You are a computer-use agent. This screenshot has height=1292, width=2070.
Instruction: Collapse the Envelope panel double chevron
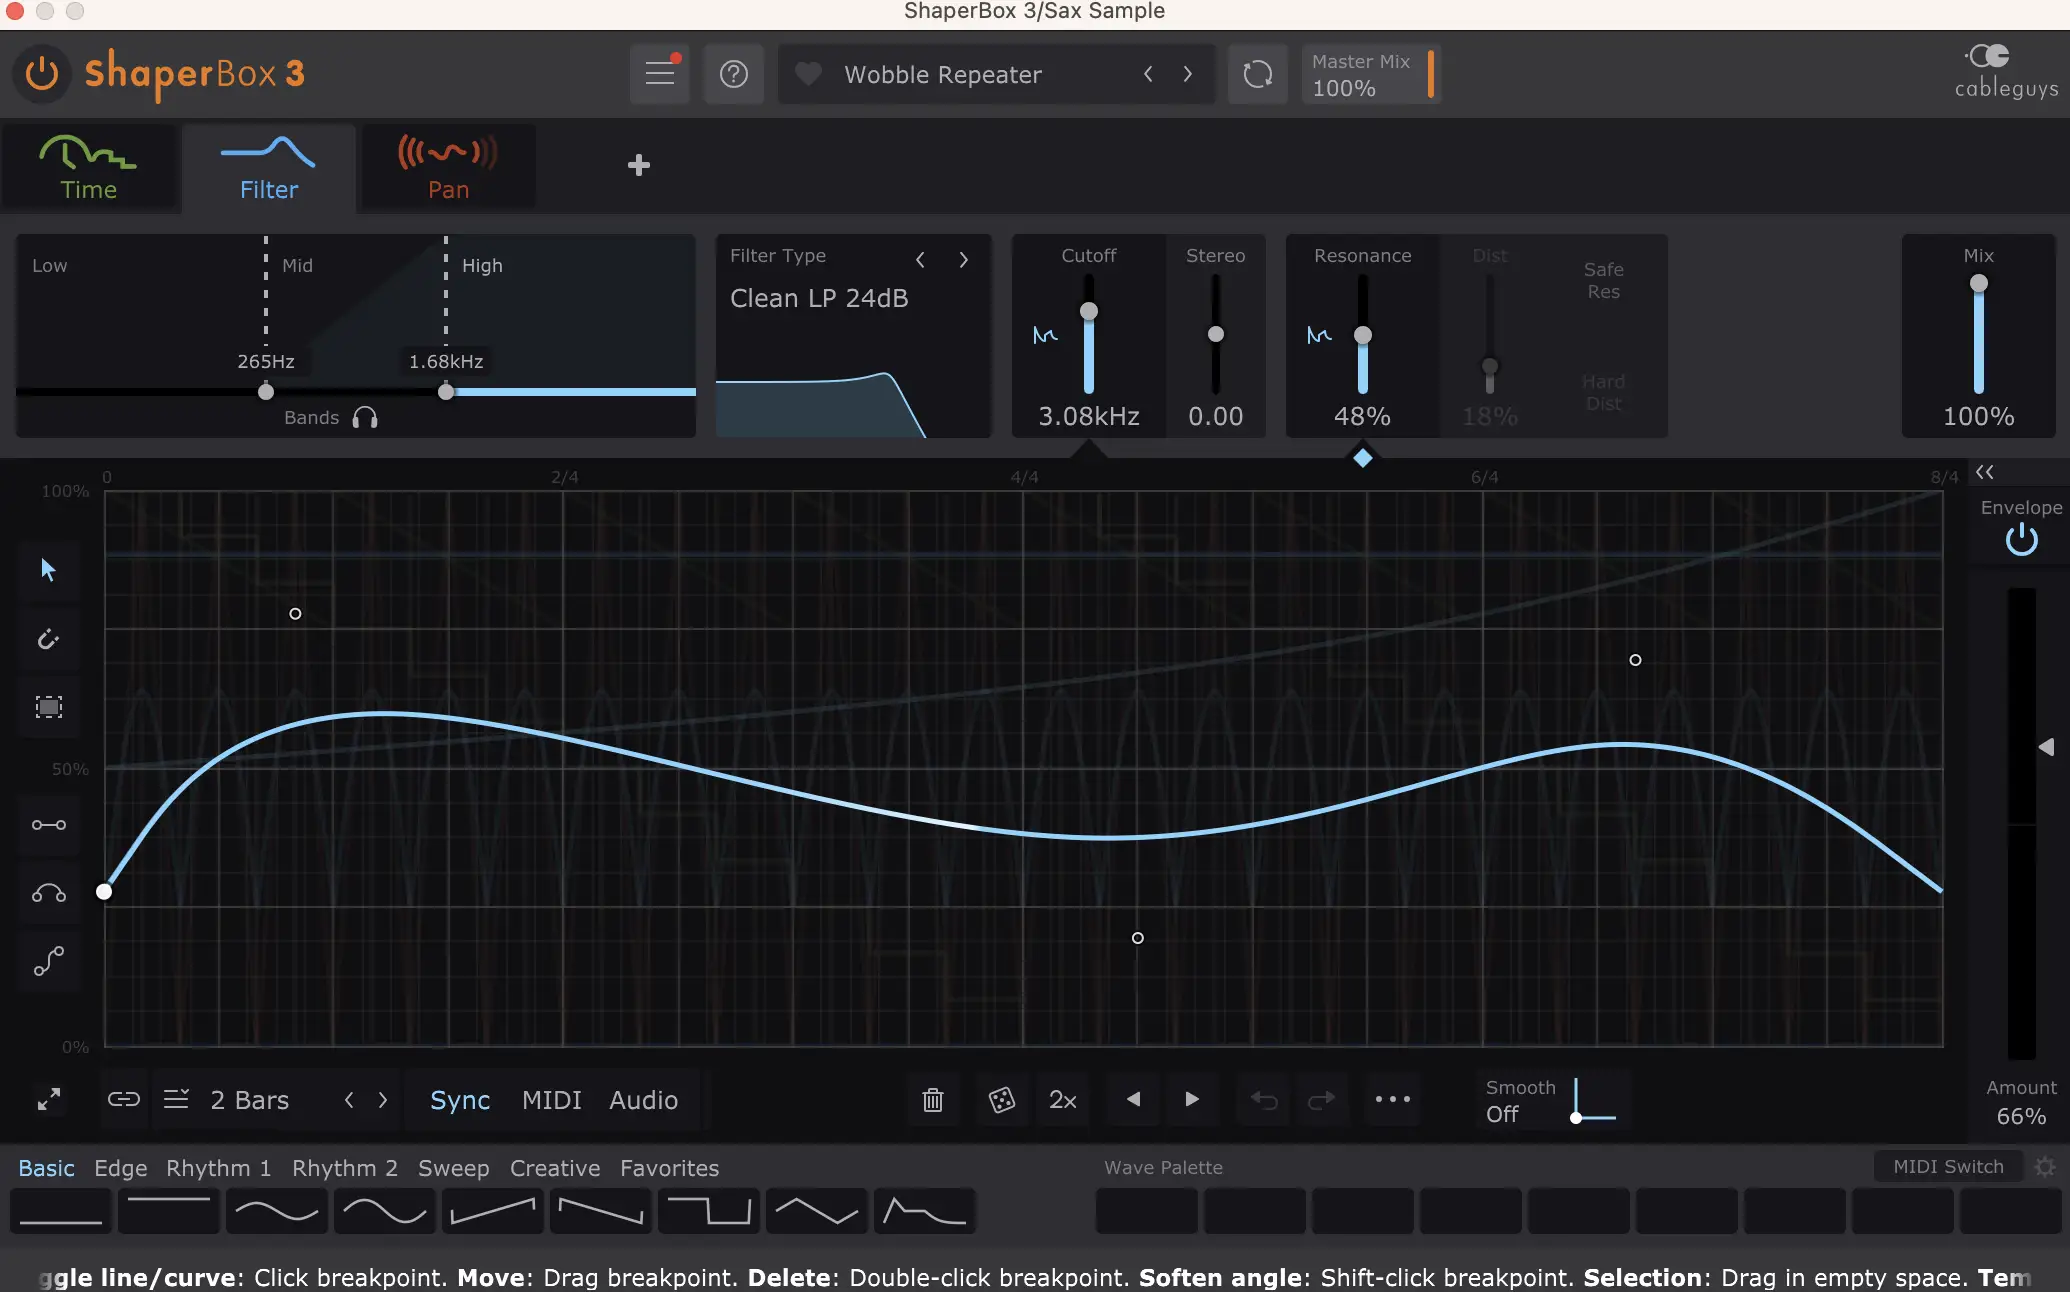pyautogui.click(x=1984, y=472)
